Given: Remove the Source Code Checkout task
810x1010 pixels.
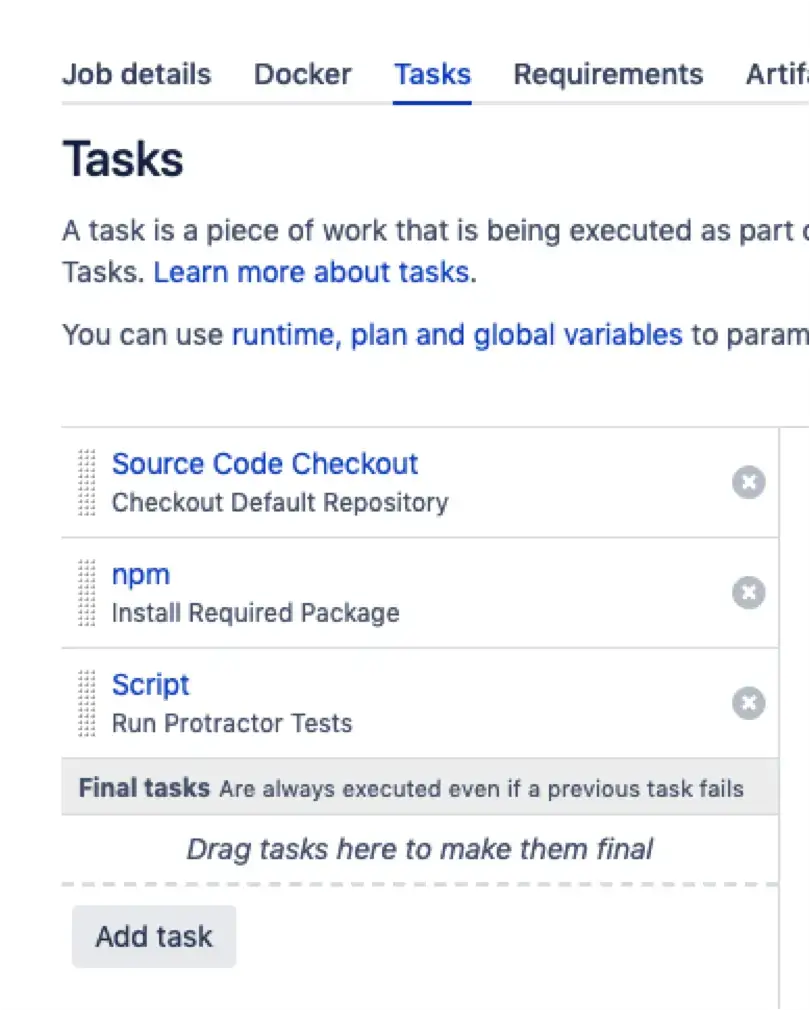Looking at the screenshot, I should [748, 483].
